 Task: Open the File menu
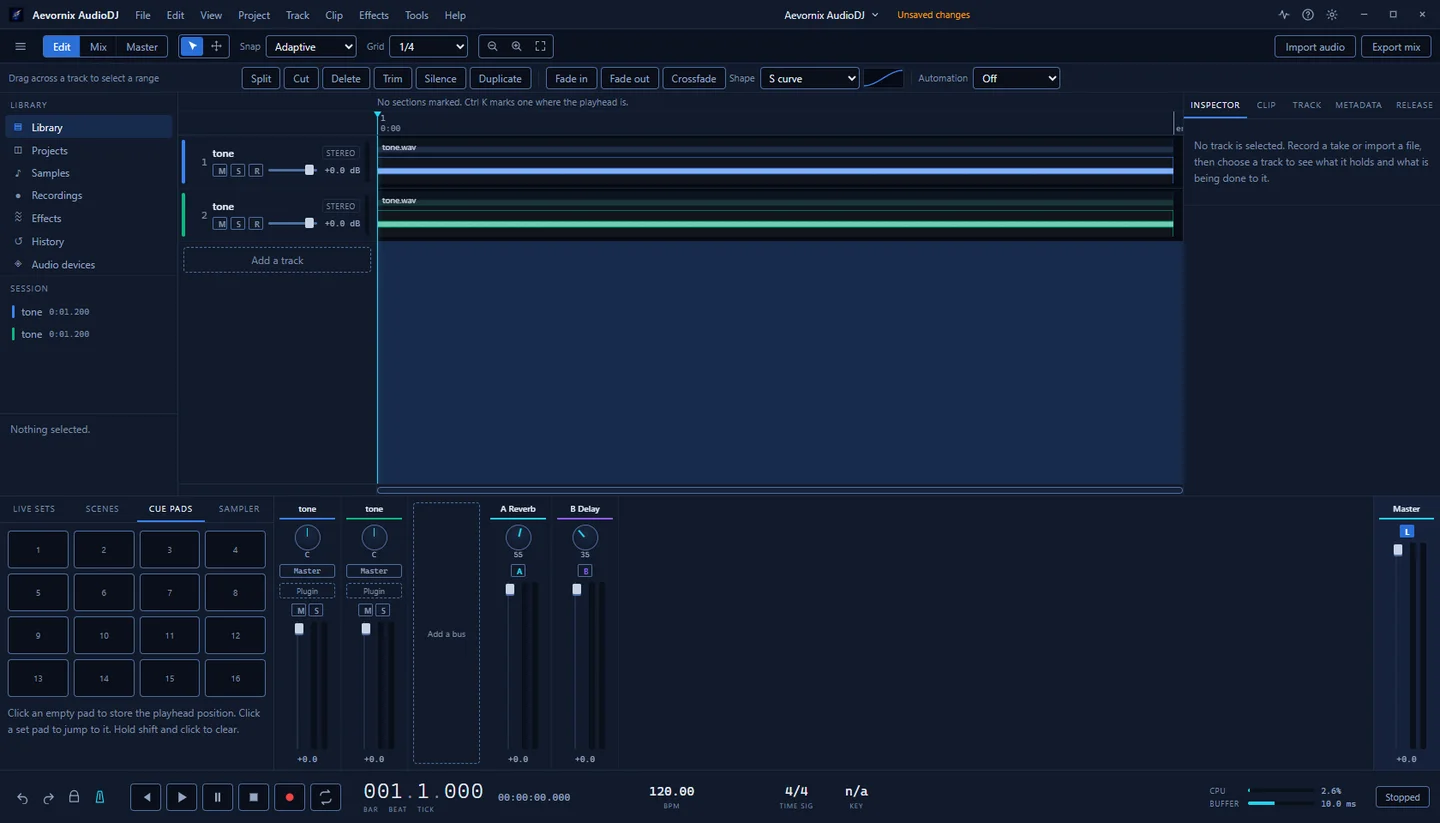143,15
